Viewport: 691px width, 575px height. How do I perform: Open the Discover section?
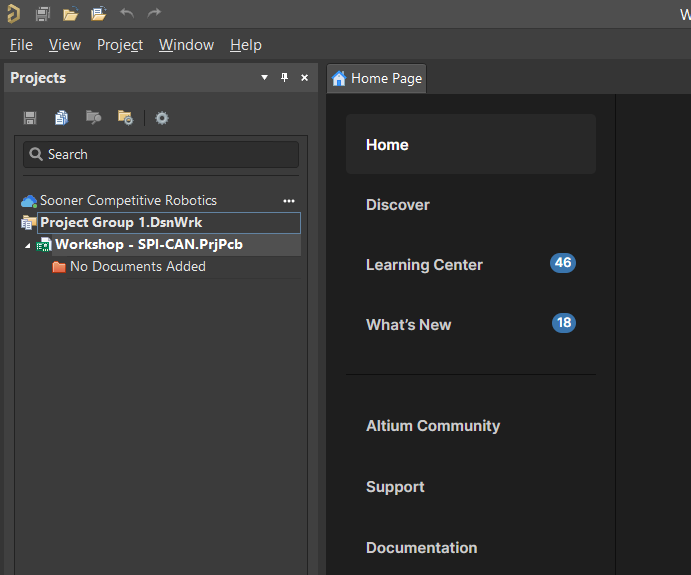point(398,205)
